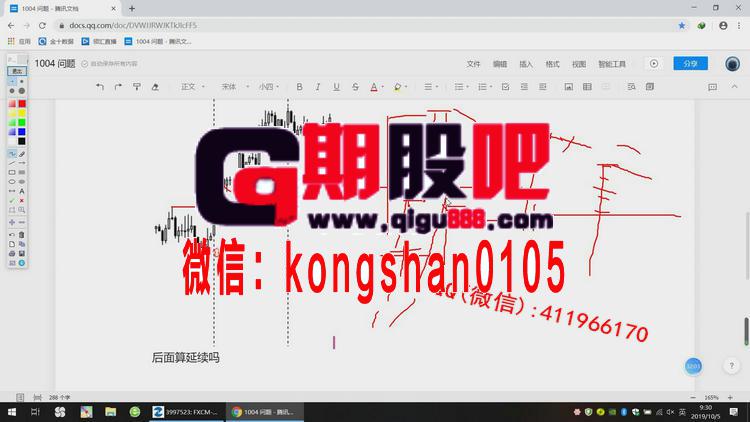Click the docs.qq.com address bar
Screen dimensions: 750x422
pos(364,25)
